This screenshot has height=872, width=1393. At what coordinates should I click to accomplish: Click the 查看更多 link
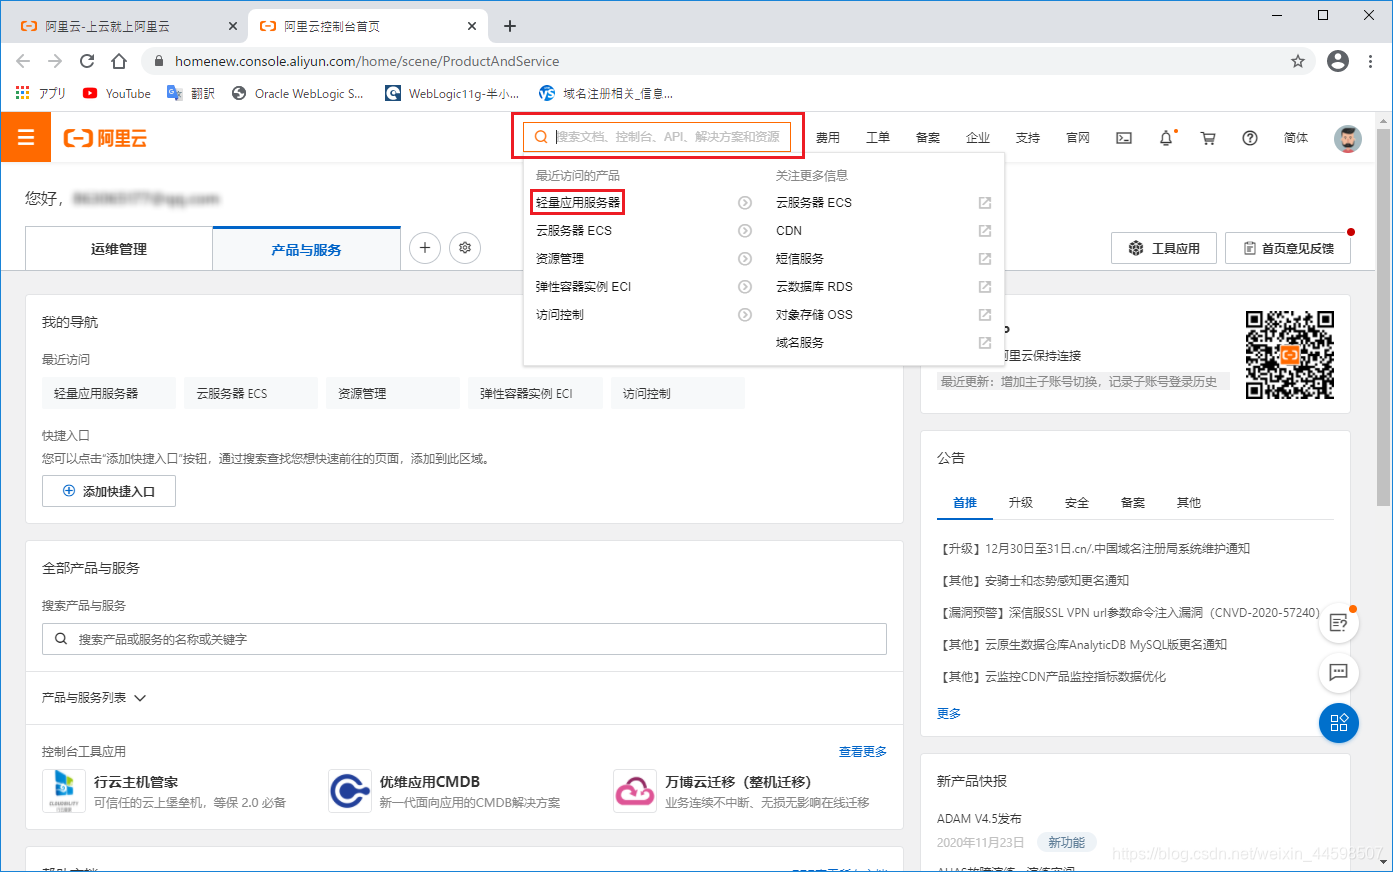pyautogui.click(x=863, y=752)
